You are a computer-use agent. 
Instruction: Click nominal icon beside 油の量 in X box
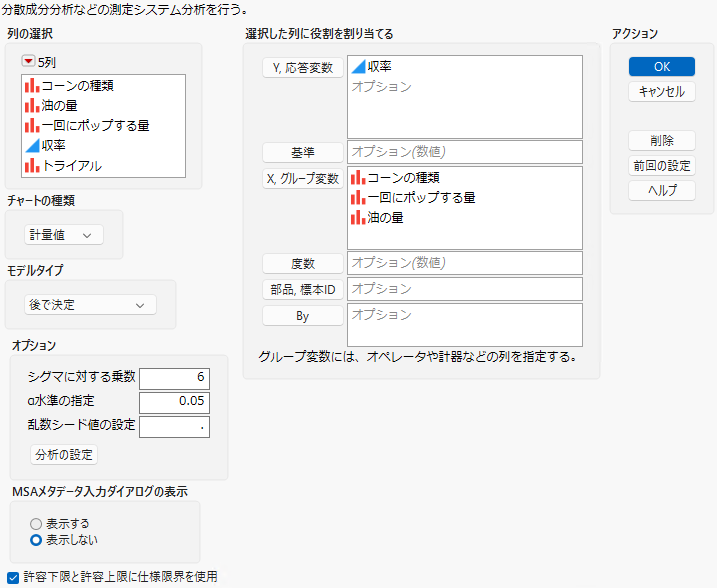coord(358,217)
